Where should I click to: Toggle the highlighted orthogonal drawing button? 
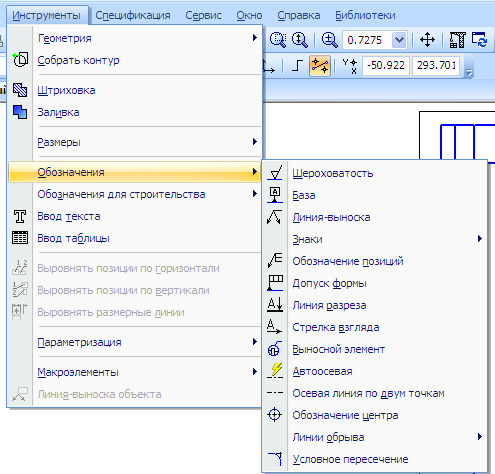pos(320,66)
